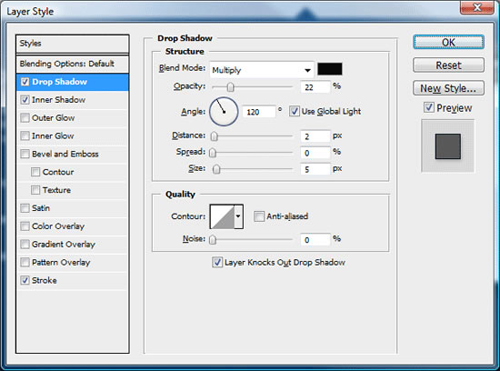Click the Distance value input field
Screen dimensions: 500x371
point(315,136)
